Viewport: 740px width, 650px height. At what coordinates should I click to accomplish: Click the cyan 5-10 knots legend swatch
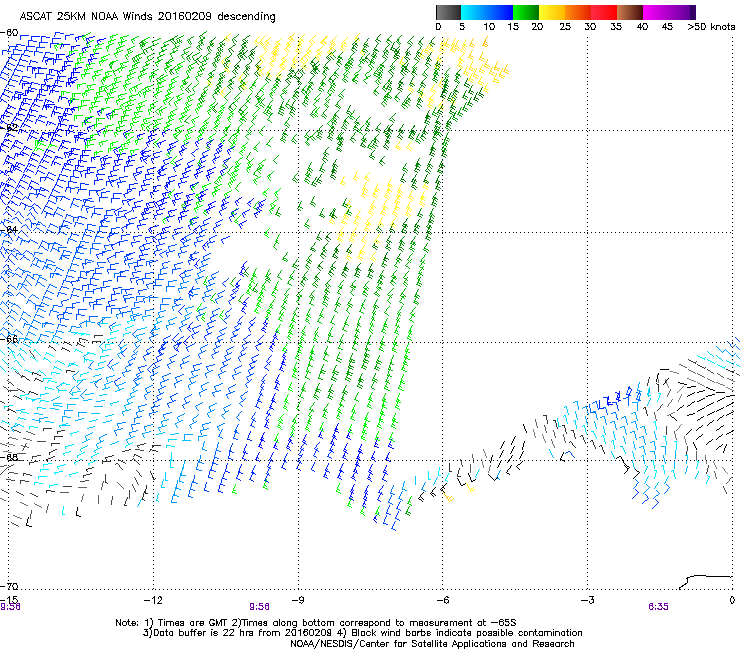pyautogui.click(x=474, y=12)
